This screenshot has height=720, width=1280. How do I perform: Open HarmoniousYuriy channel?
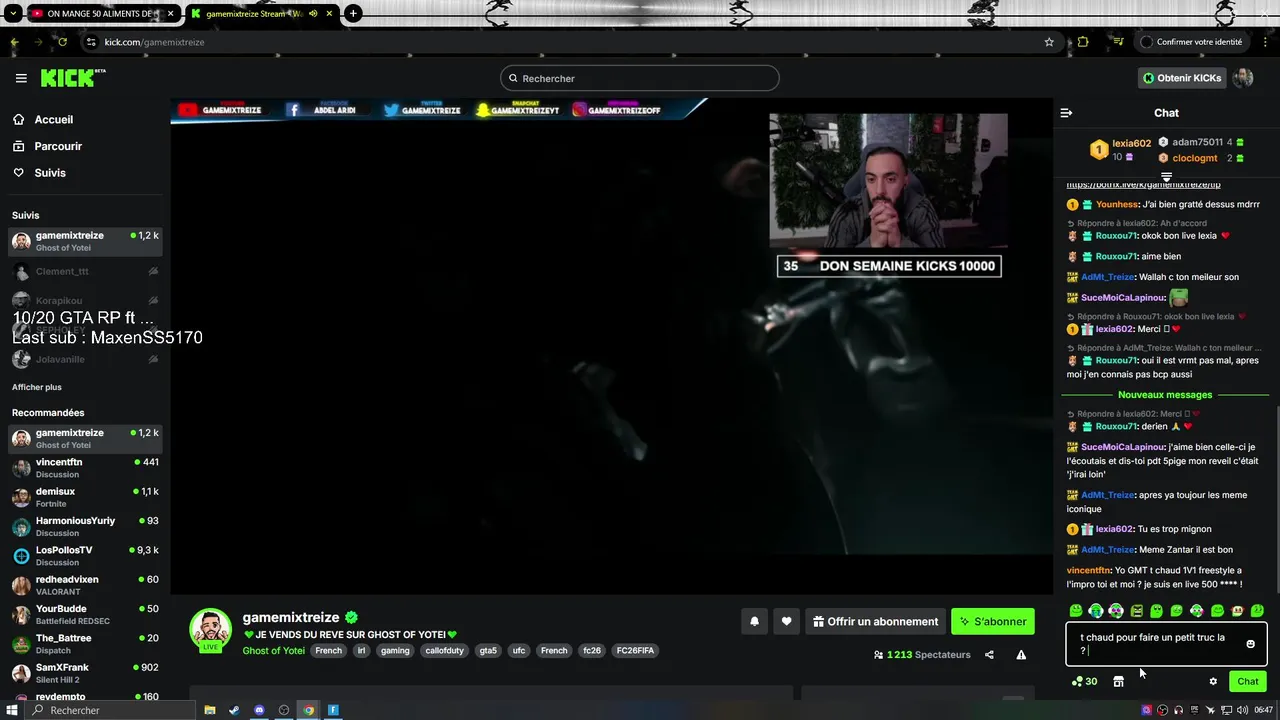(85, 527)
